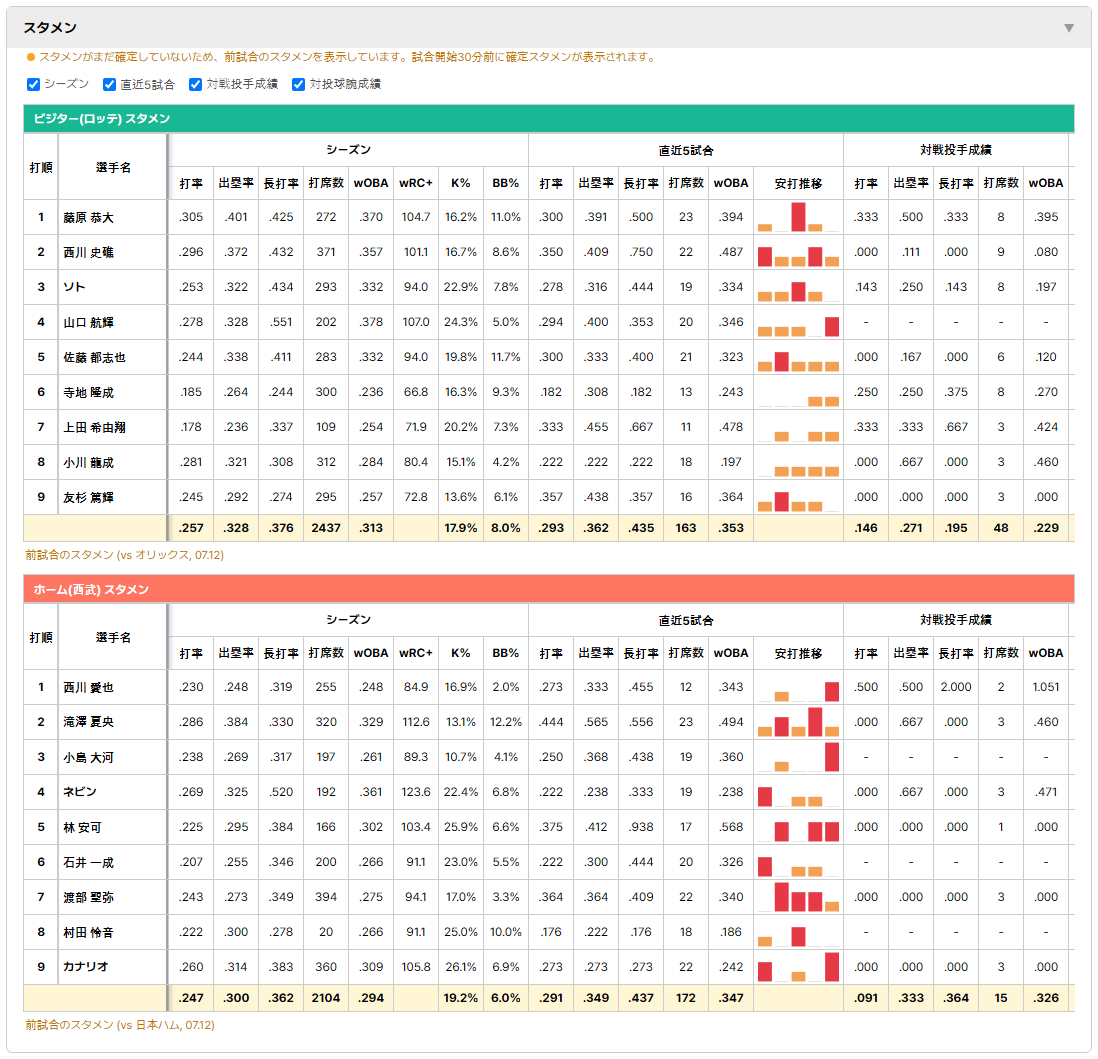Disable the 対戦投手成績 checkbox

[x=195, y=85]
